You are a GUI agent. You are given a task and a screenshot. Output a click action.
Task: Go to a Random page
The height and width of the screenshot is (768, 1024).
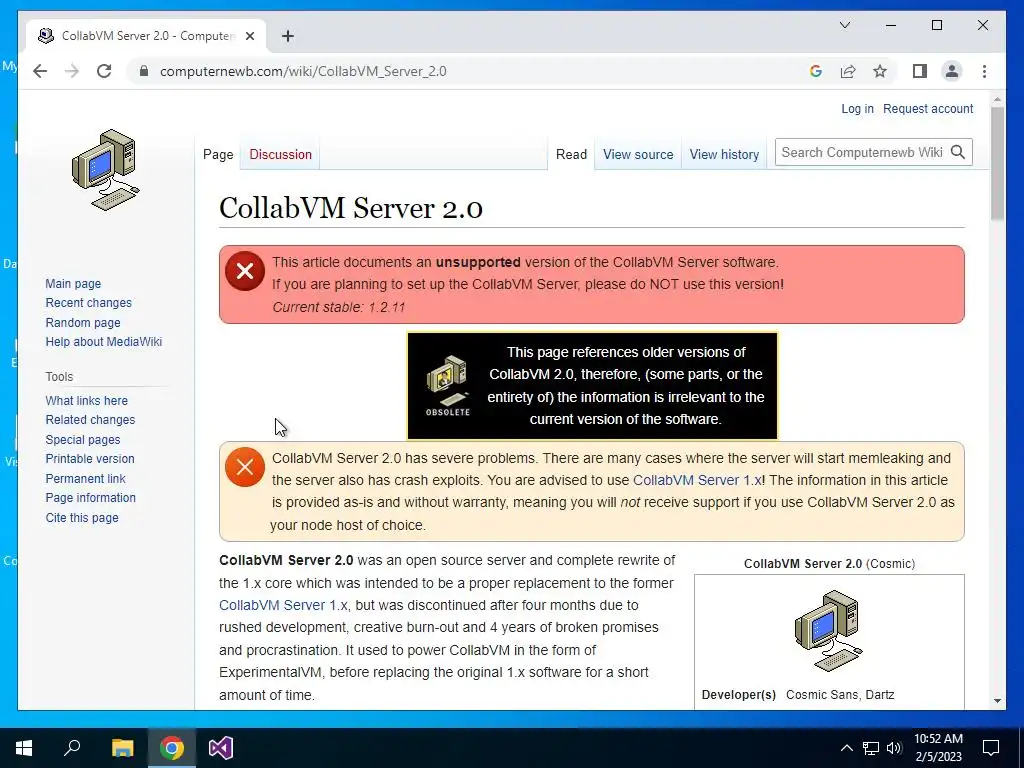(x=83, y=322)
